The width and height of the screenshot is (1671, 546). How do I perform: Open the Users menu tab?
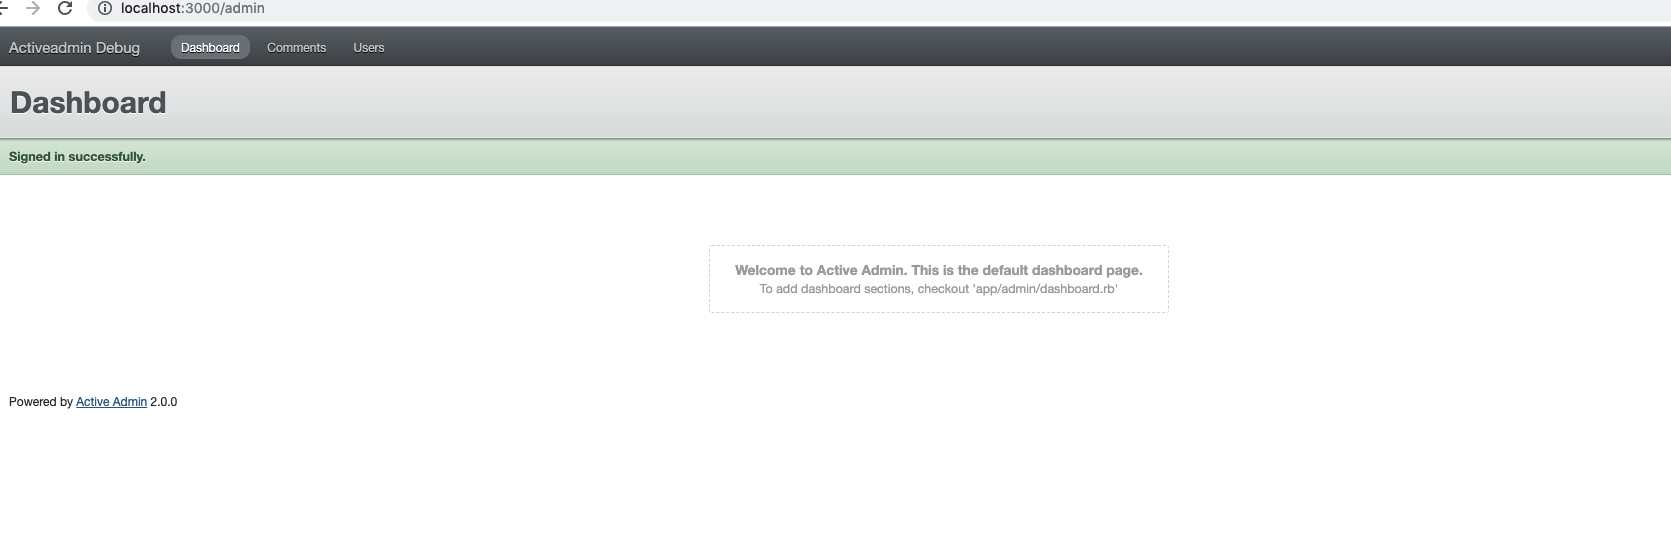[369, 47]
